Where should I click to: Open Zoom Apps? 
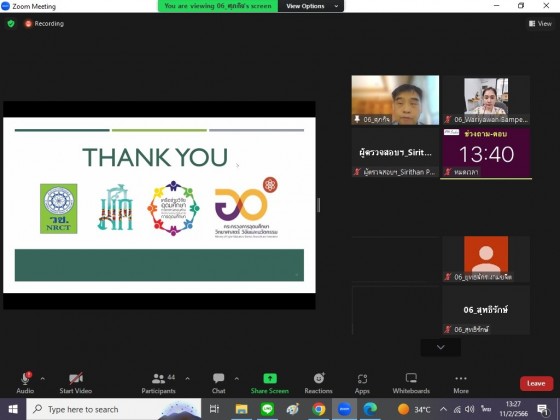tap(362, 383)
